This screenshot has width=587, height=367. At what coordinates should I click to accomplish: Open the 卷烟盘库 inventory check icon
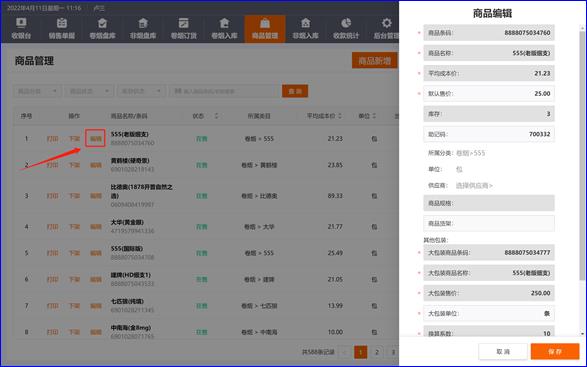coord(102,23)
